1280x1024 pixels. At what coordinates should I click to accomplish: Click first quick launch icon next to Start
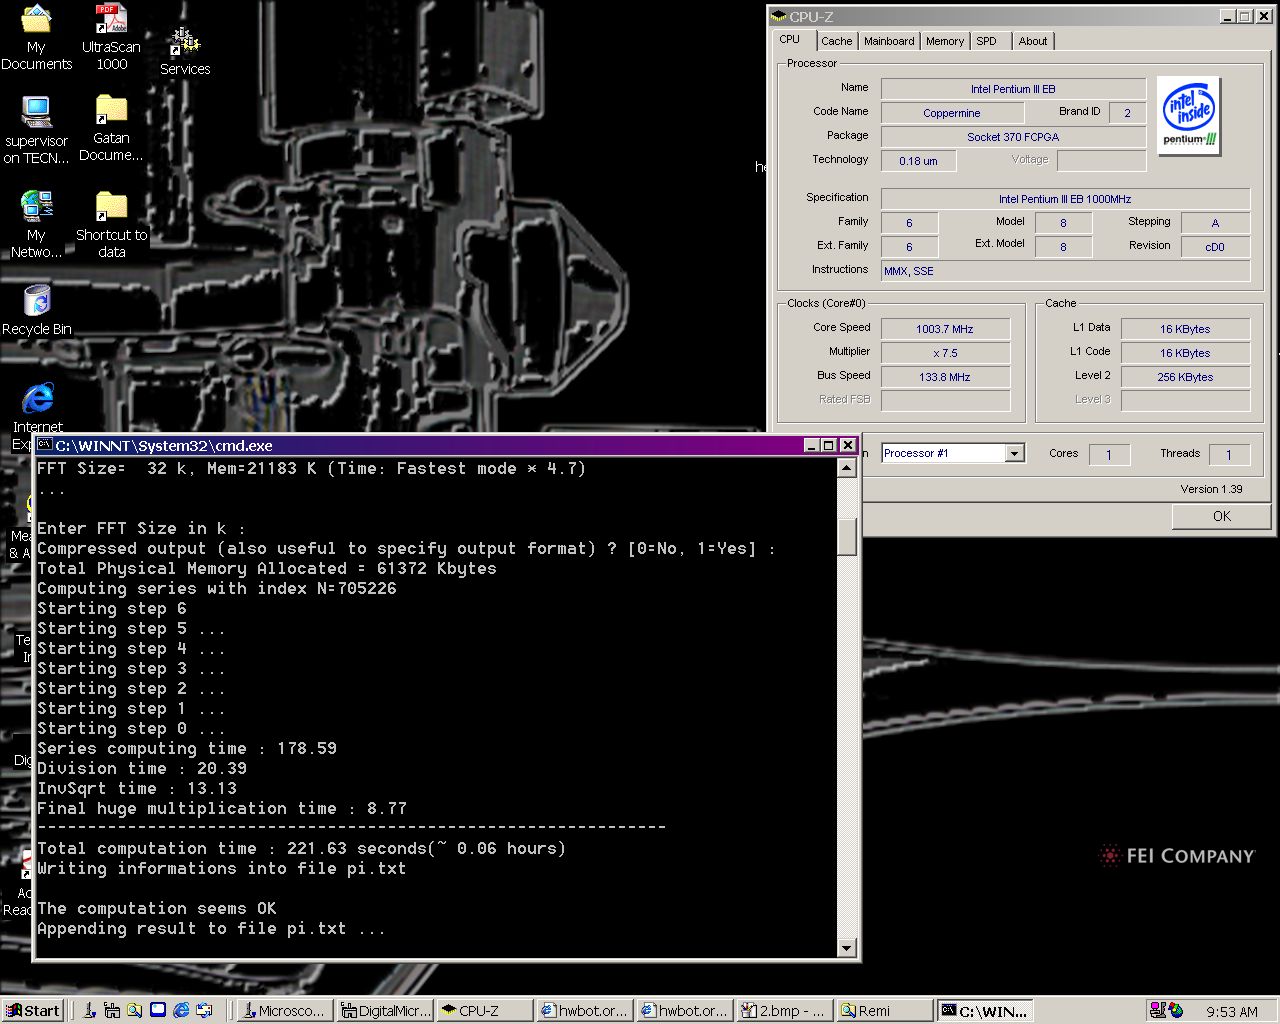click(x=90, y=1011)
